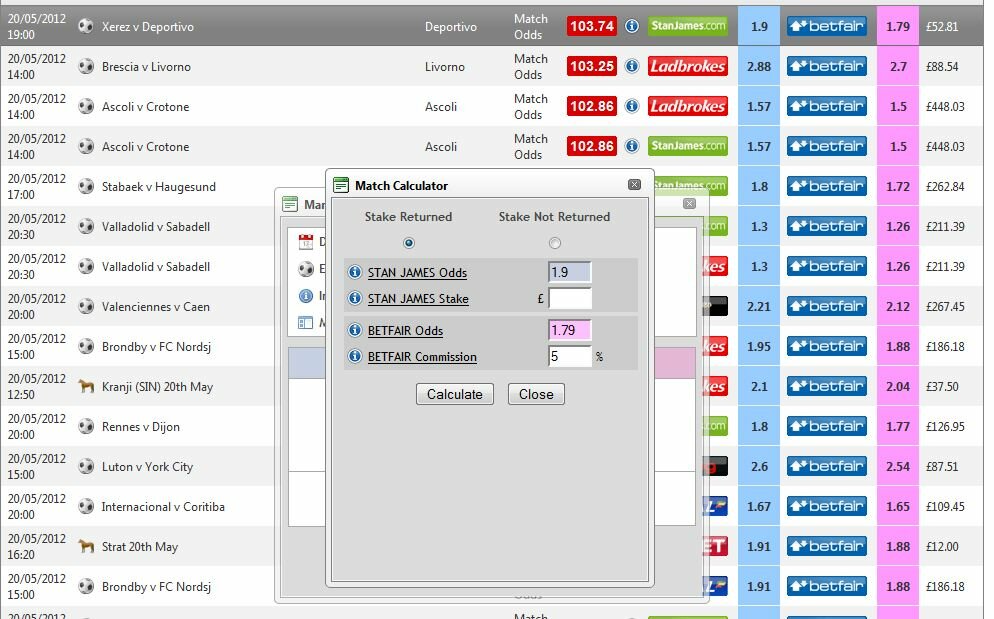This screenshot has height=619, width=994.
Task: Select the Stake Not Returned radio button
Action: (x=555, y=243)
